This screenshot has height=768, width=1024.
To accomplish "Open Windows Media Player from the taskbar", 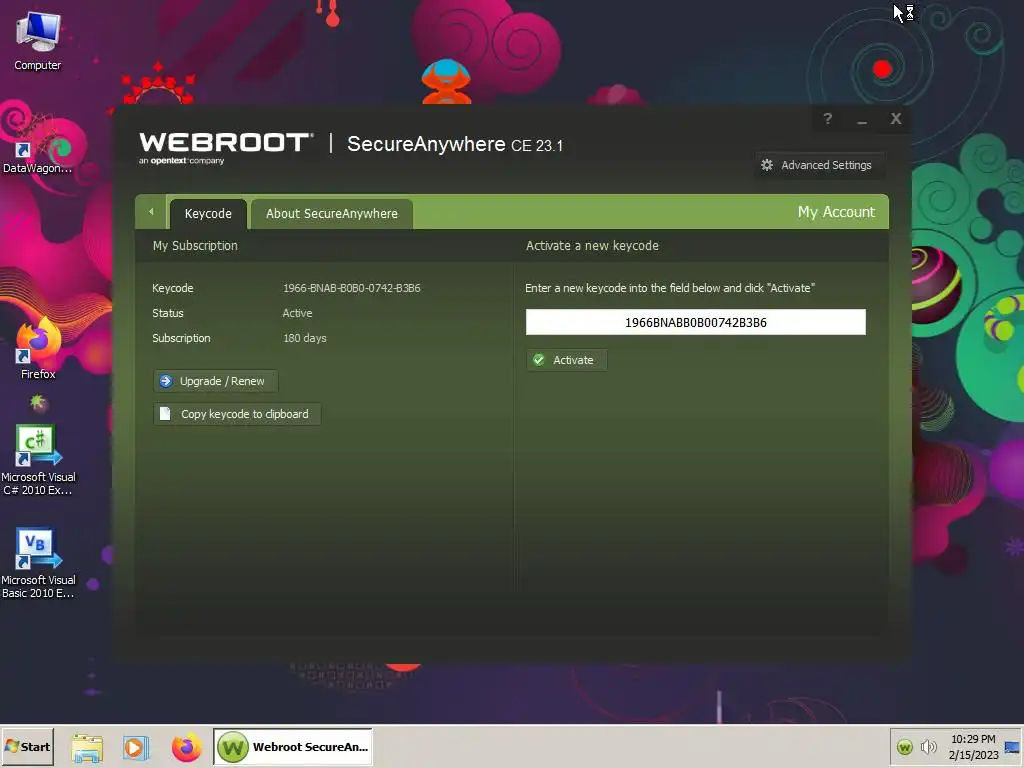I will (x=136, y=747).
